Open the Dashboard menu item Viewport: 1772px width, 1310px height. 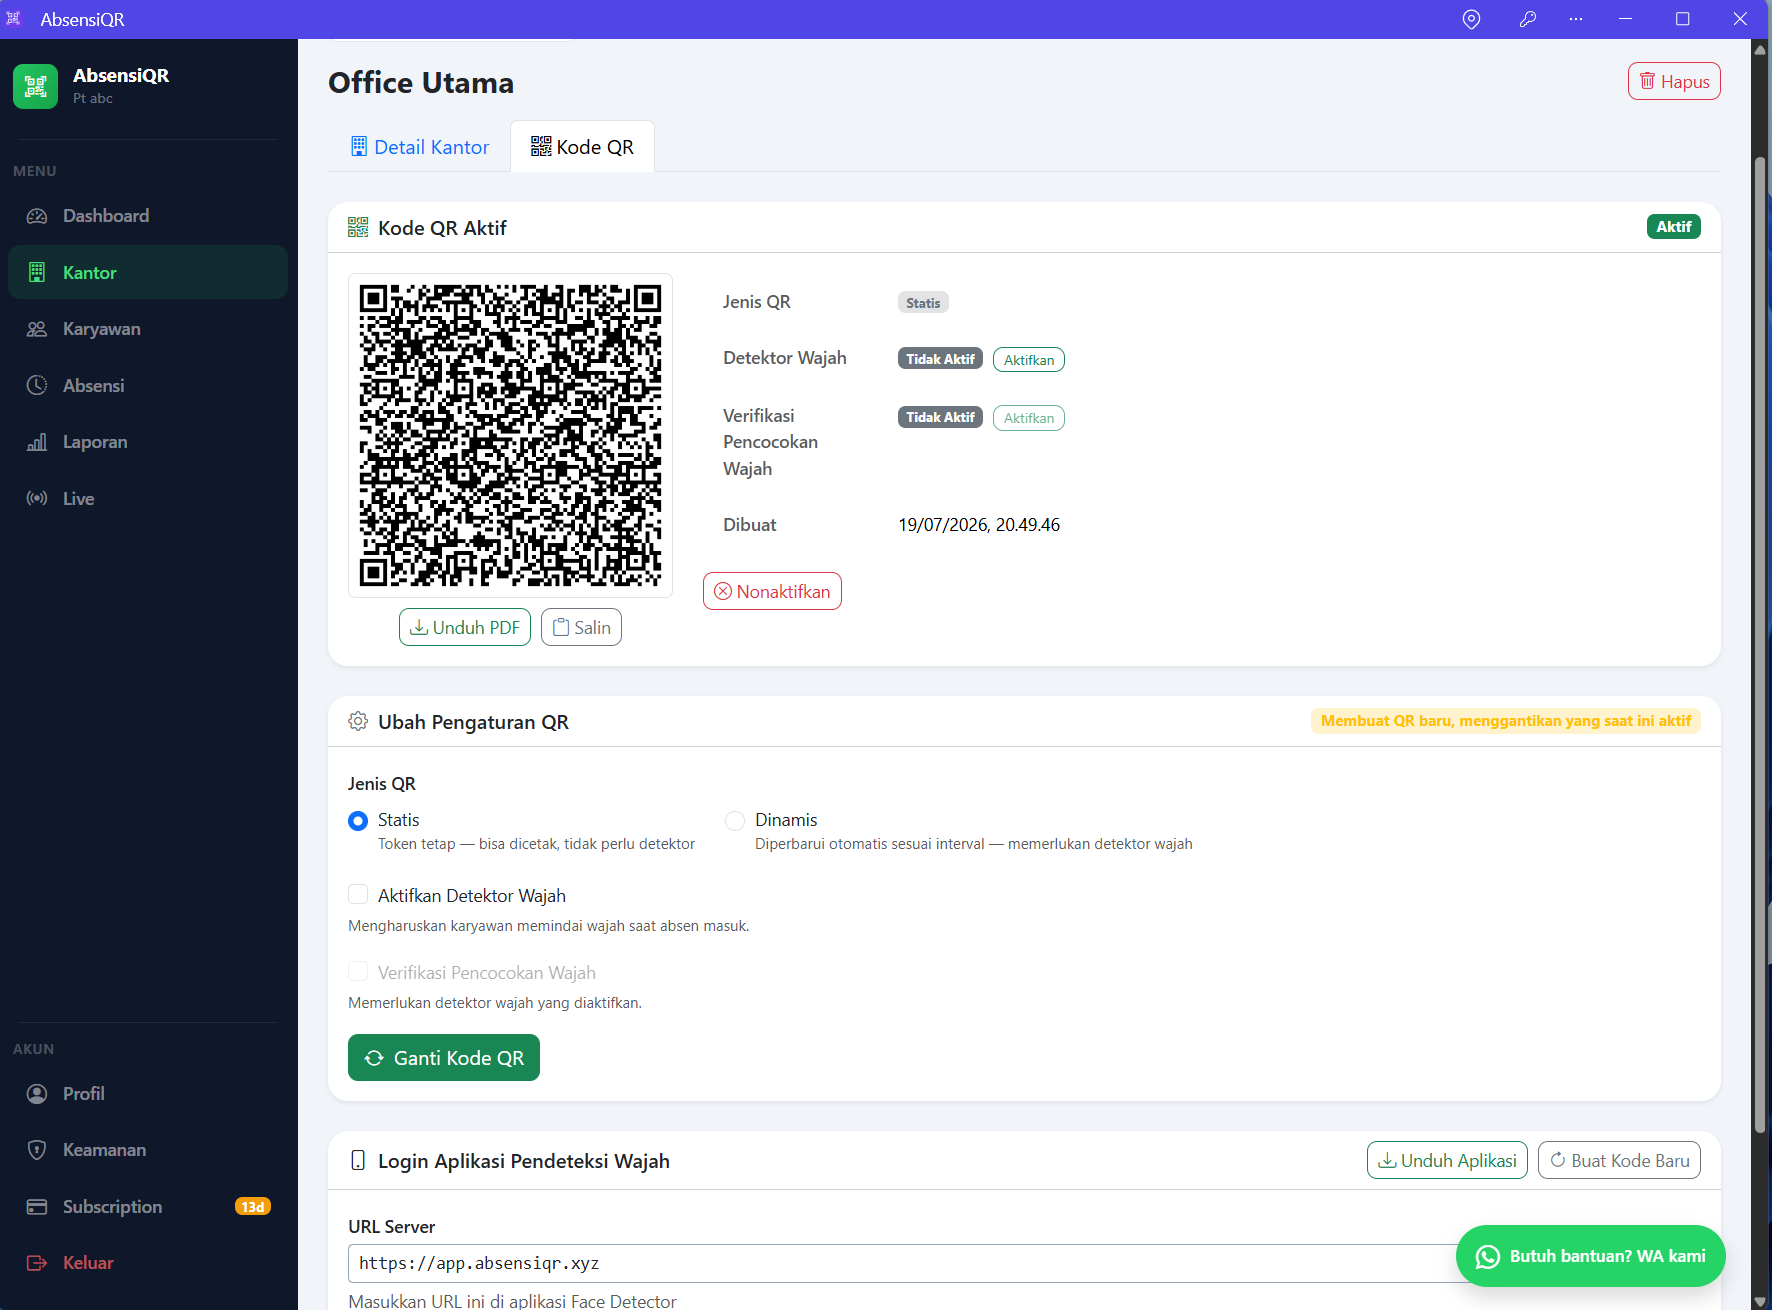[x=148, y=216]
